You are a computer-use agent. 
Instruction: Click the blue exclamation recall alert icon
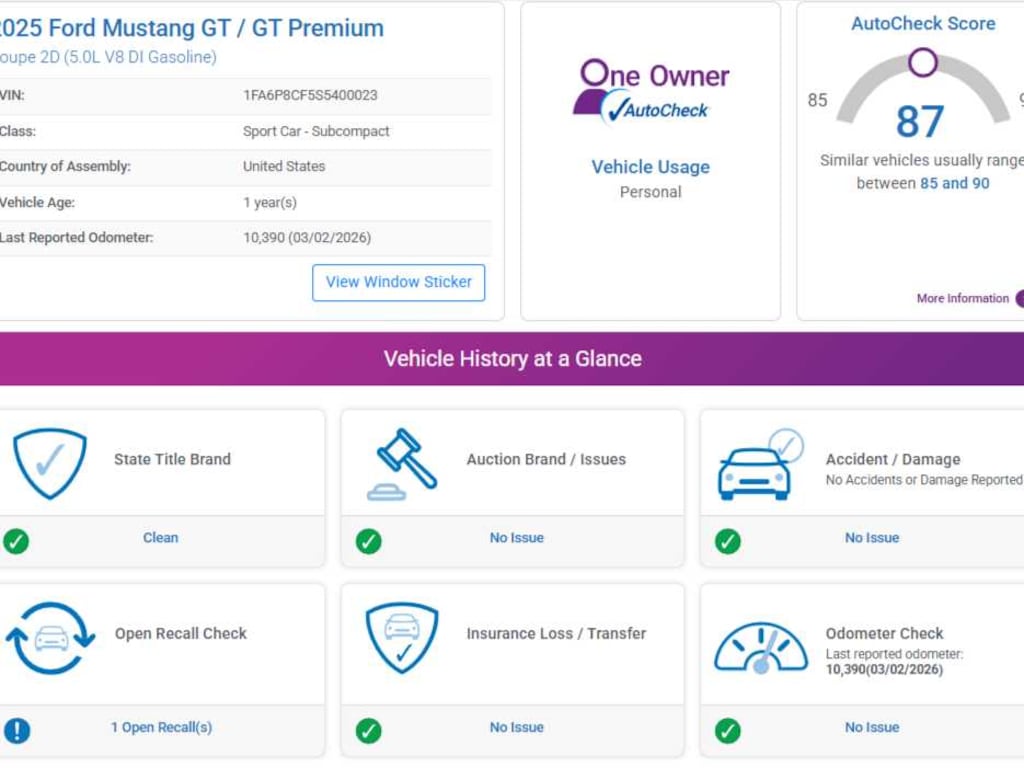click(x=17, y=729)
